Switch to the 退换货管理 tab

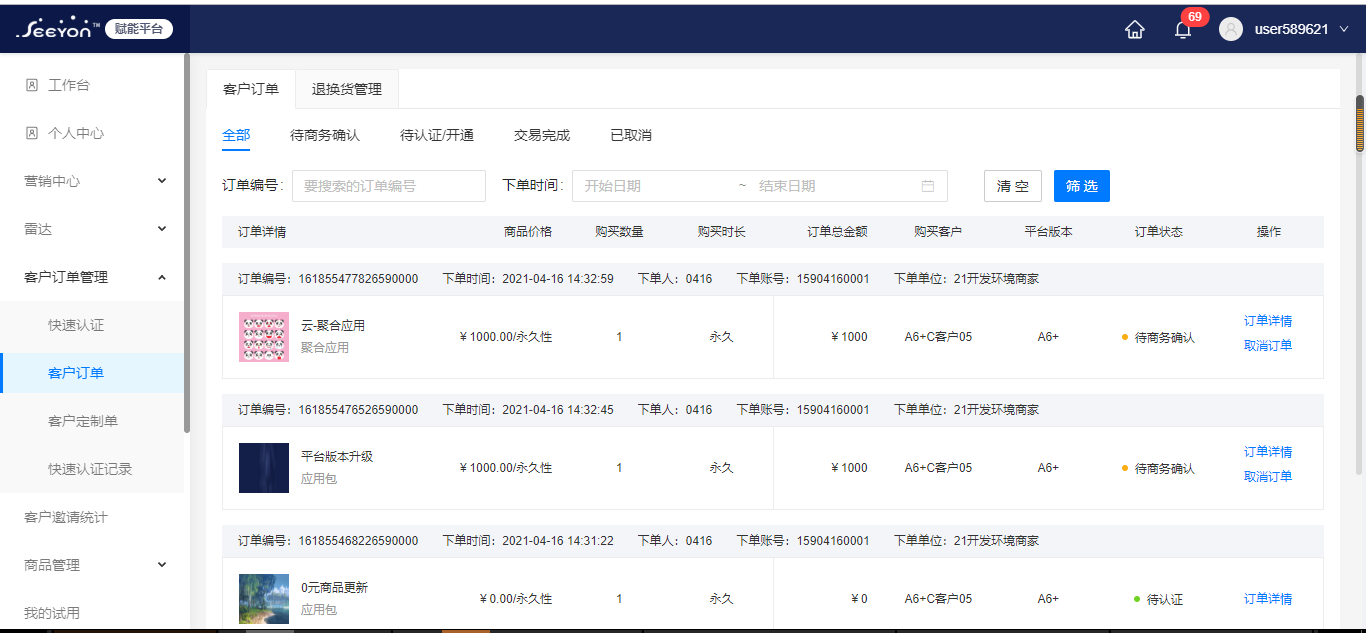coord(347,89)
